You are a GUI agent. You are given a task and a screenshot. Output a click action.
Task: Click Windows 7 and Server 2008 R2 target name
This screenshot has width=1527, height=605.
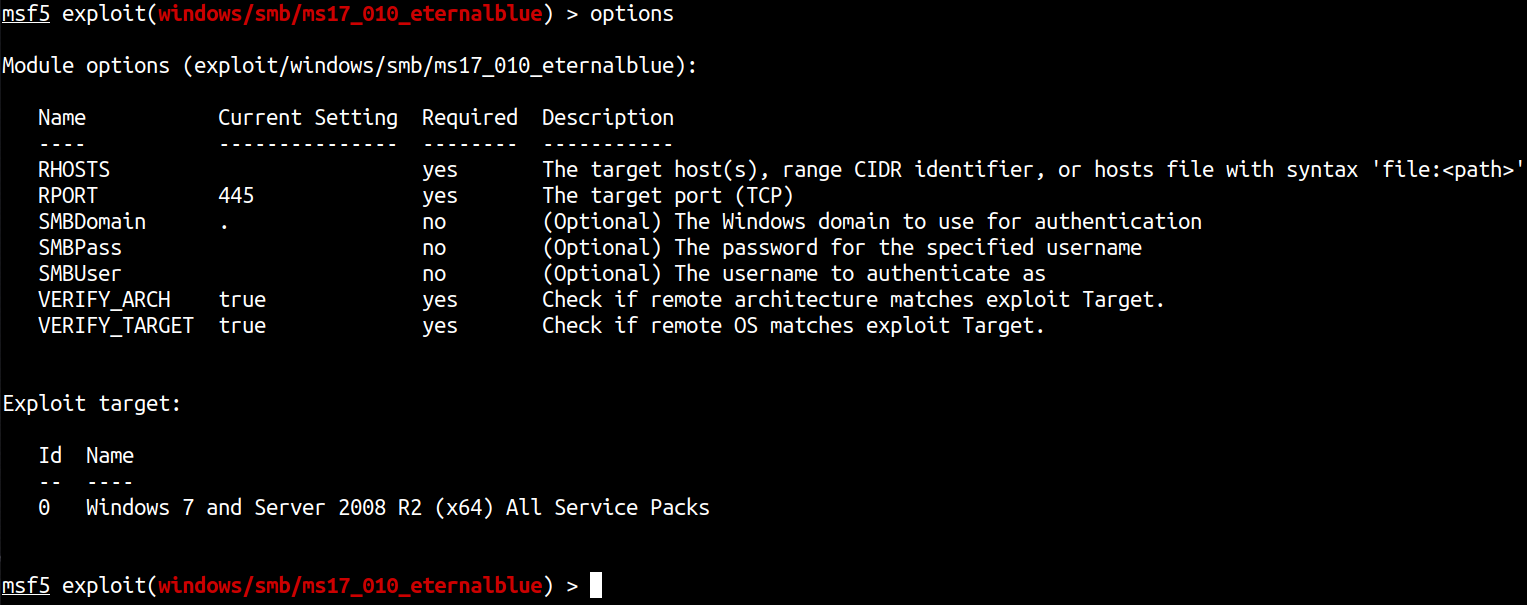tap(398, 508)
